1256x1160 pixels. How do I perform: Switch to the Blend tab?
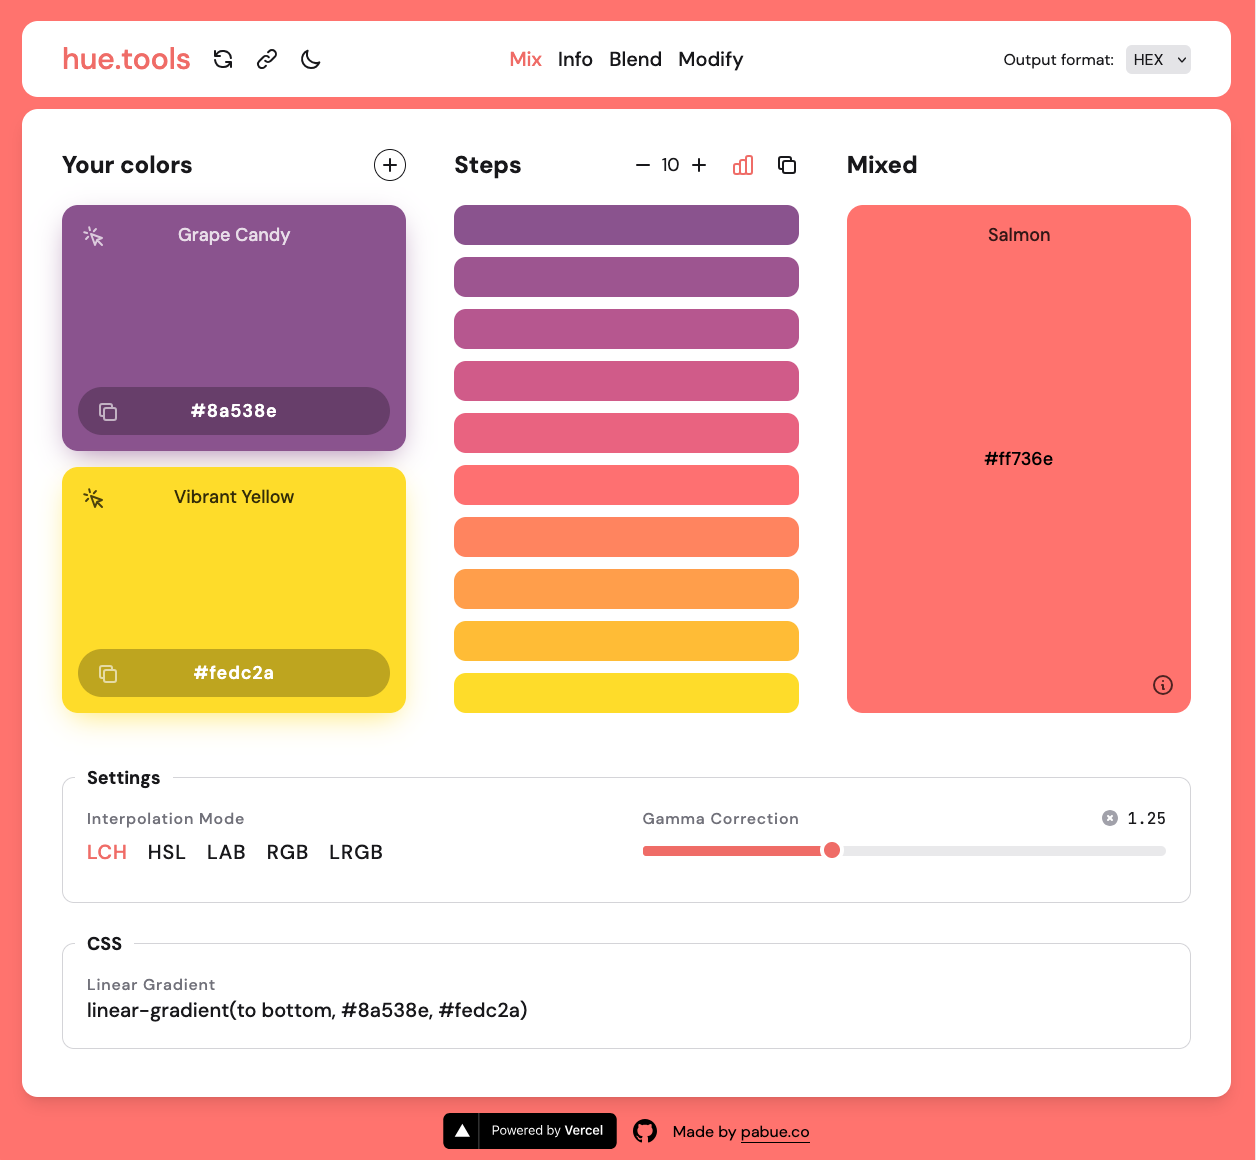click(635, 60)
